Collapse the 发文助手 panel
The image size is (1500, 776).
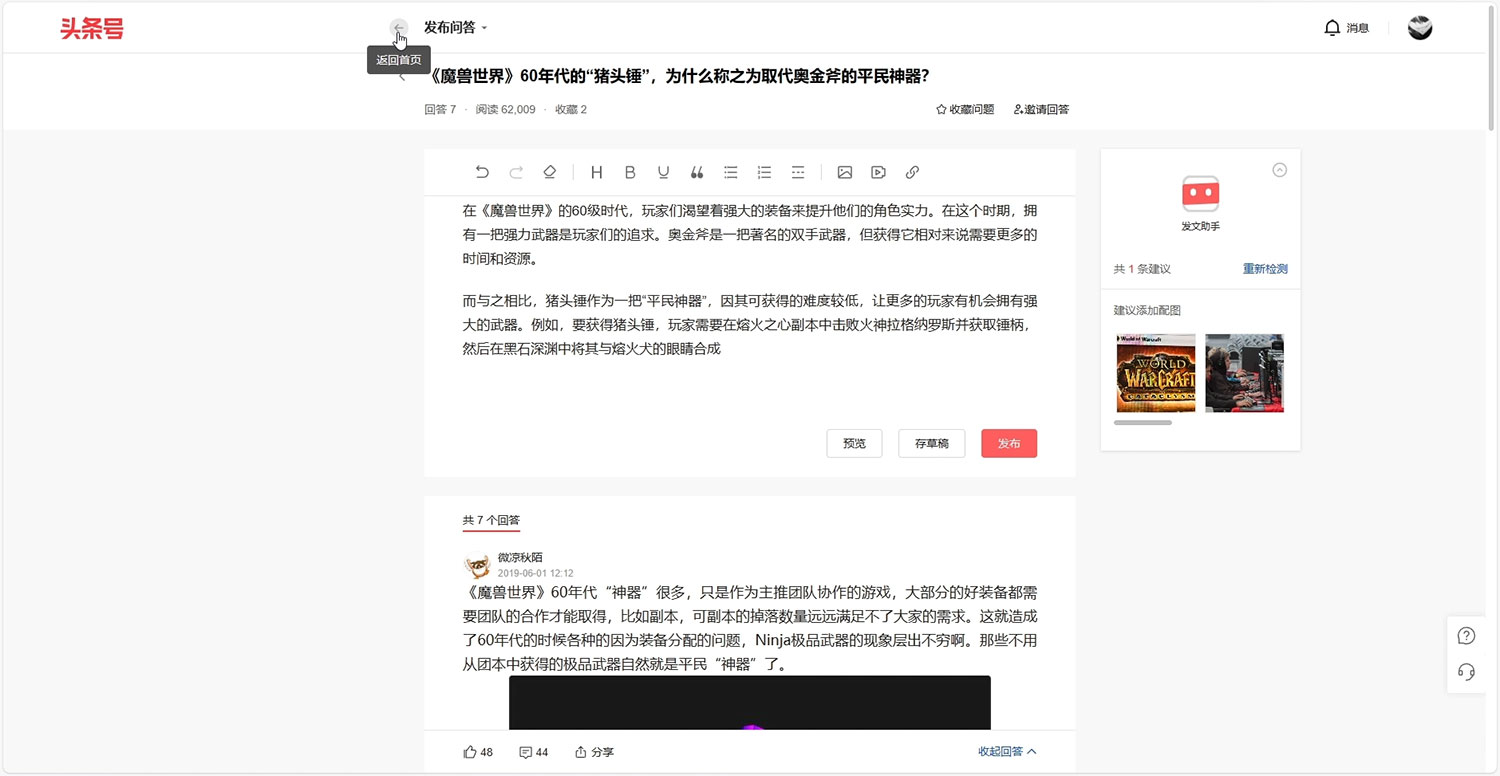point(1280,170)
